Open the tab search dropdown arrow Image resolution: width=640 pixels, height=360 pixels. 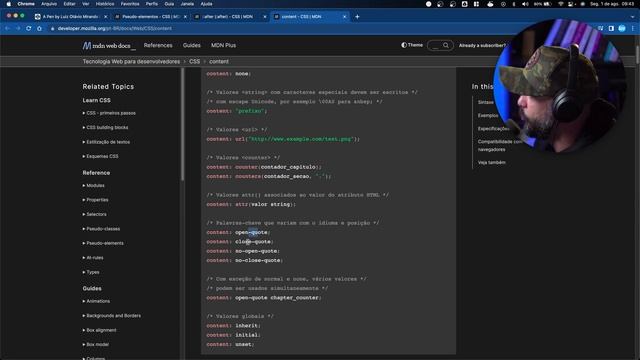pos(633,17)
